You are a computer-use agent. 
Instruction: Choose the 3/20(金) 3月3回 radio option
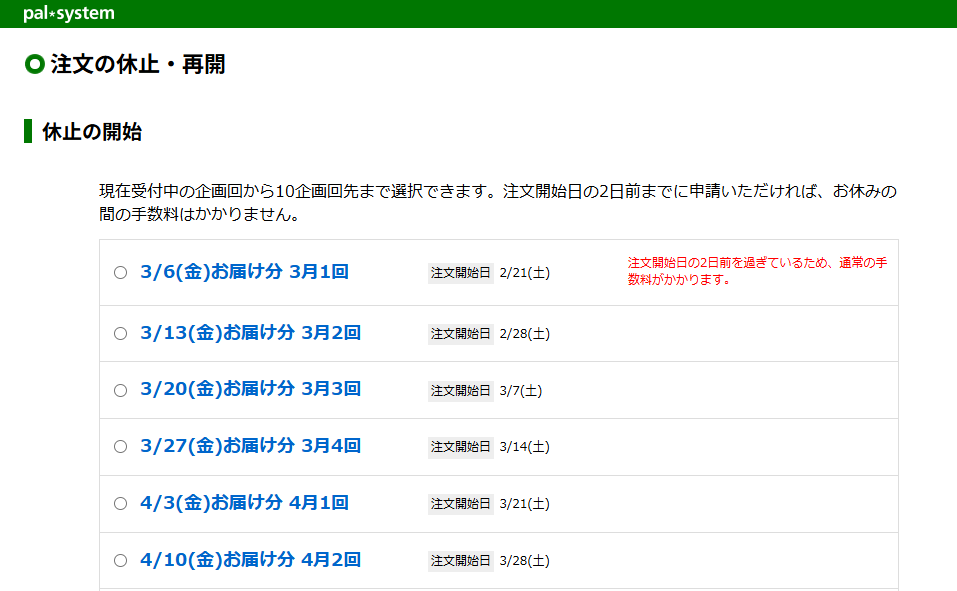[x=120, y=390]
